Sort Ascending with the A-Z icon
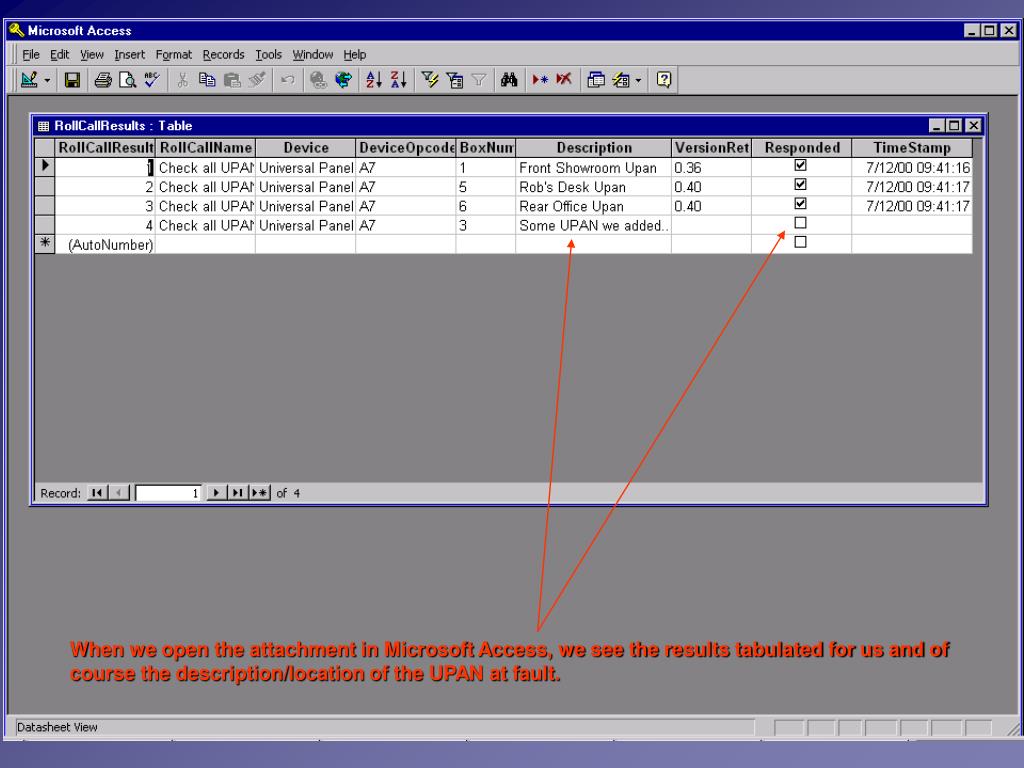This screenshot has height=768, width=1024. coord(374,80)
